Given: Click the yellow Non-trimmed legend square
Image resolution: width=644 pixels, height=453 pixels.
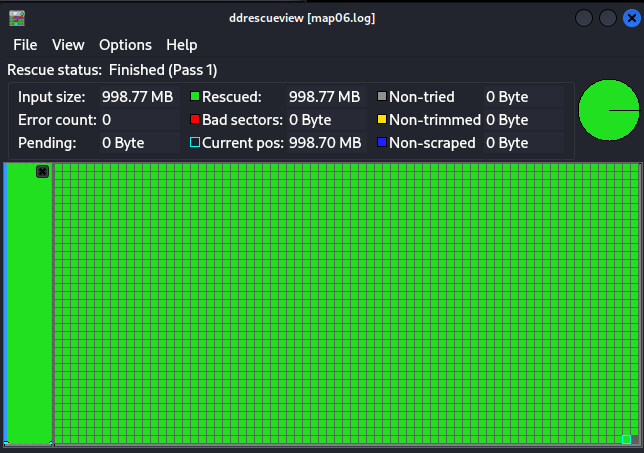Looking at the screenshot, I should click(382, 120).
